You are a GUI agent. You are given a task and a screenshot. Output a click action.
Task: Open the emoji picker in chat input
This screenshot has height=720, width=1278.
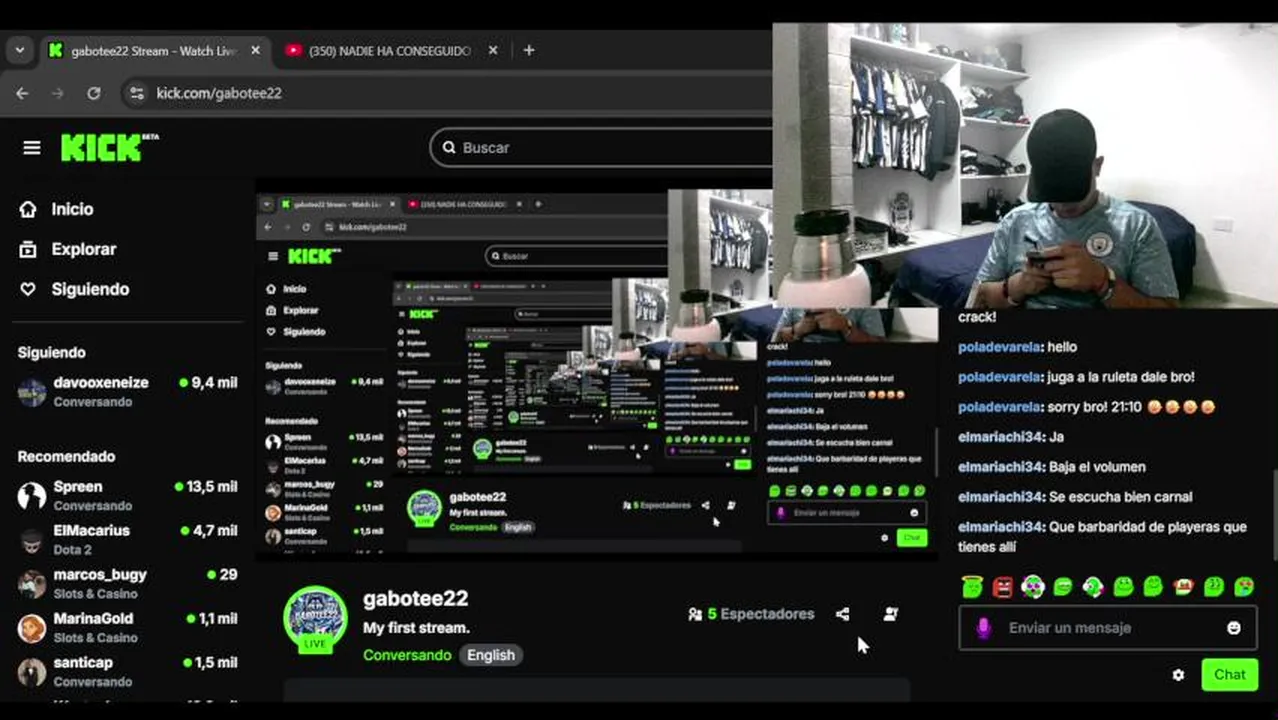(x=1234, y=628)
